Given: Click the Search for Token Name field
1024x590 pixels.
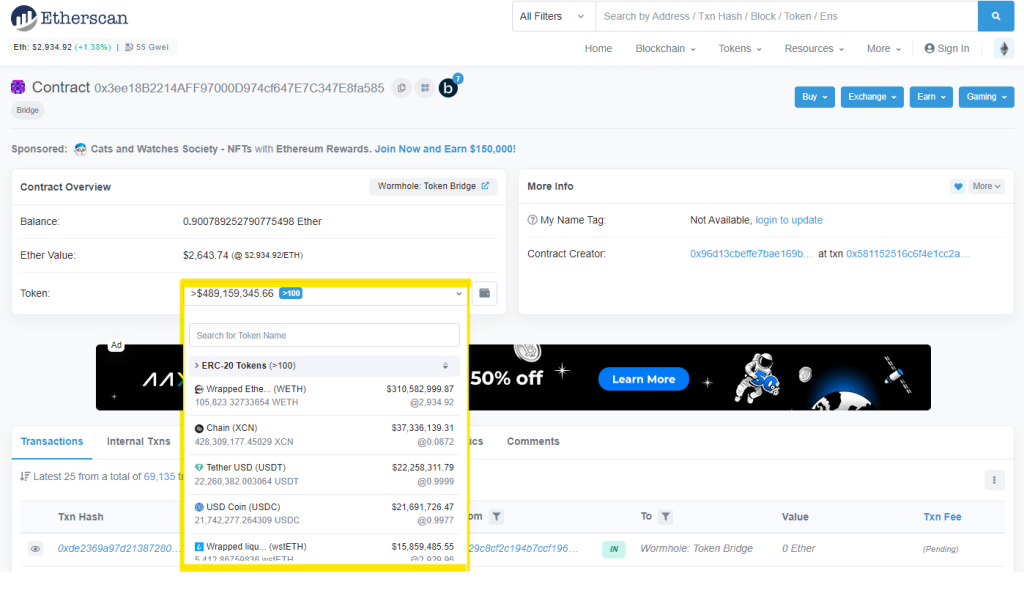Looking at the screenshot, I should tap(324, 335).
